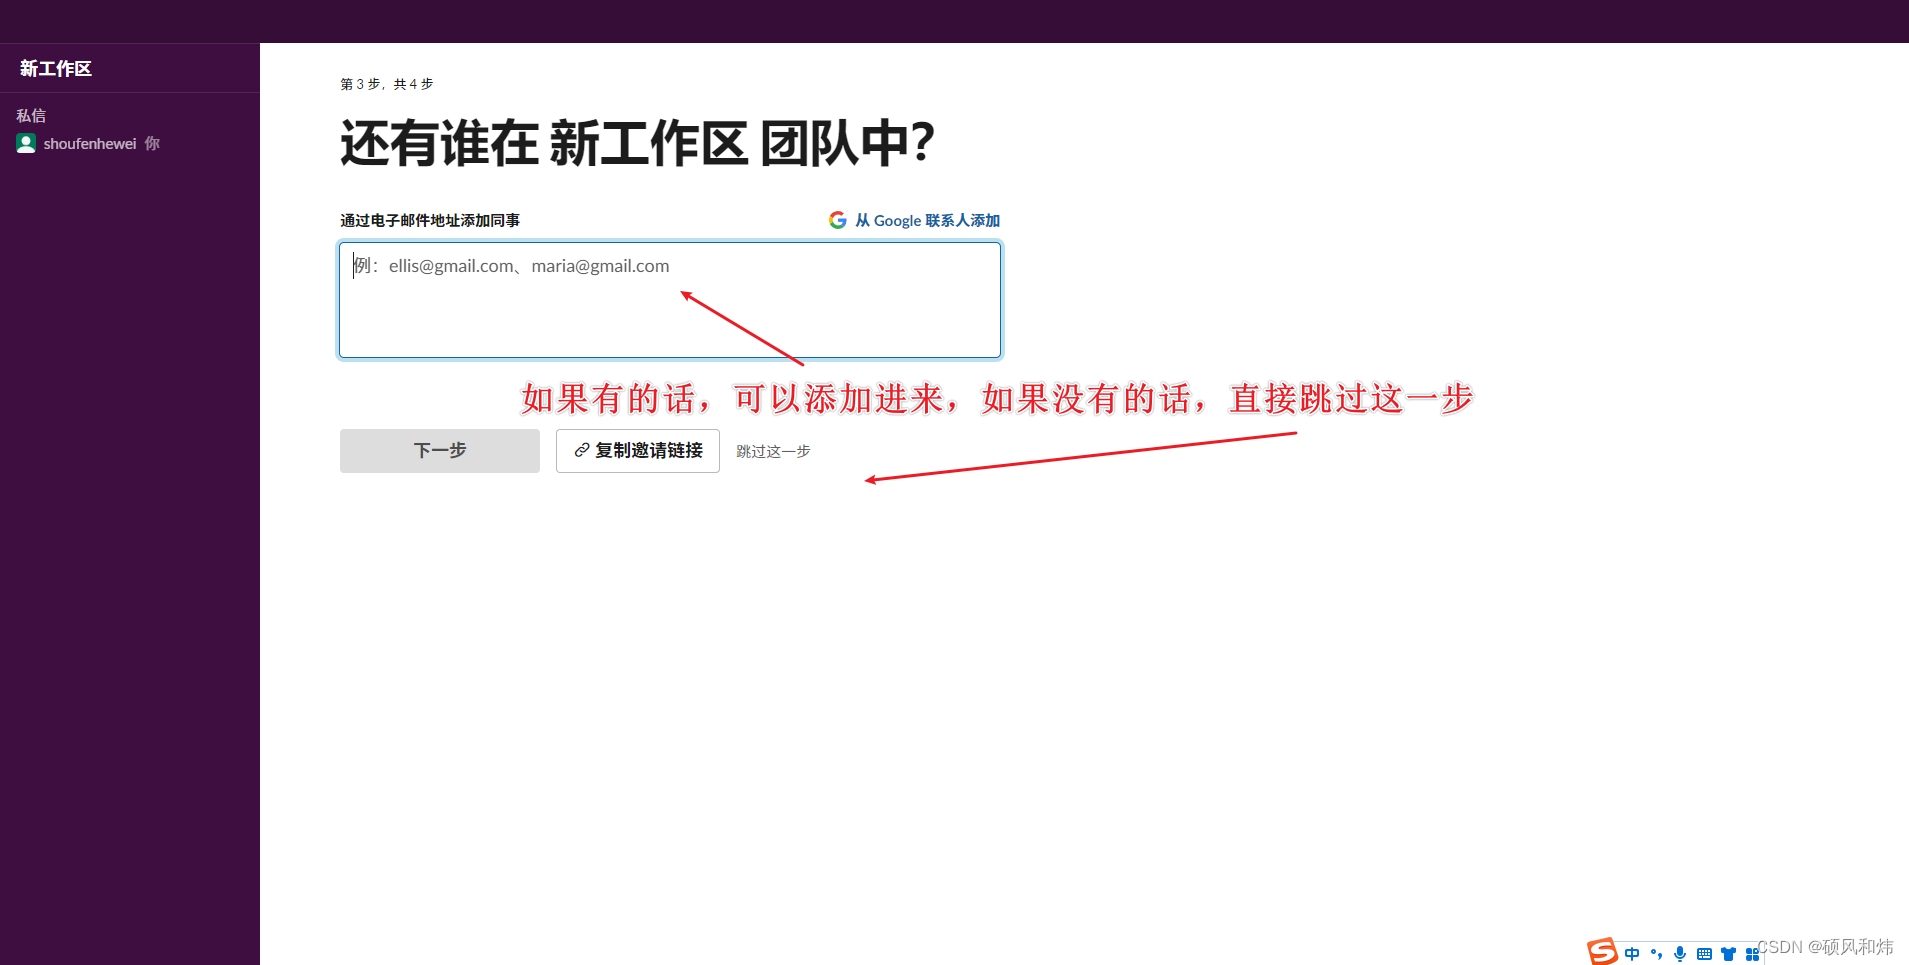Click the Google logo next to contacts link

coord(838,220)
